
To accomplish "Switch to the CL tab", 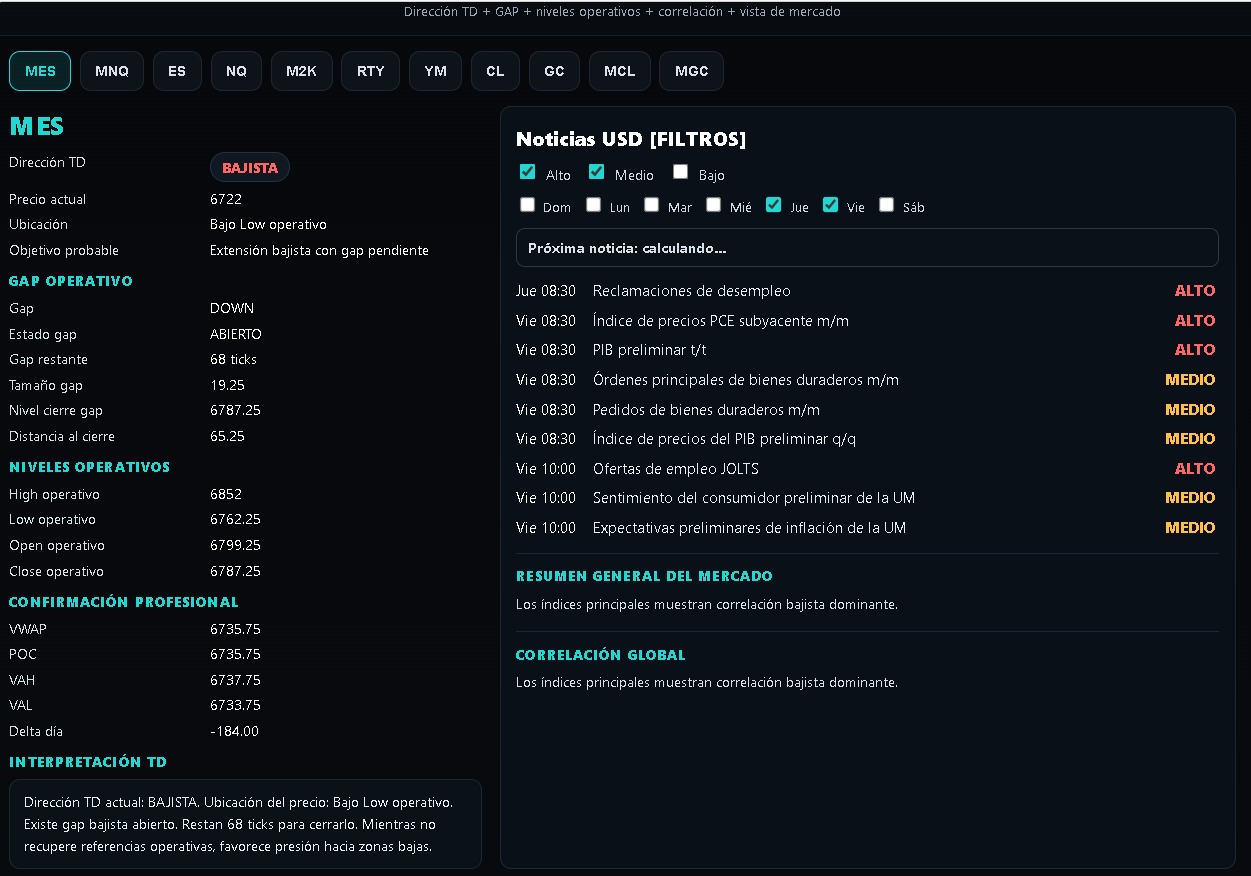I will tap(495, 71).
